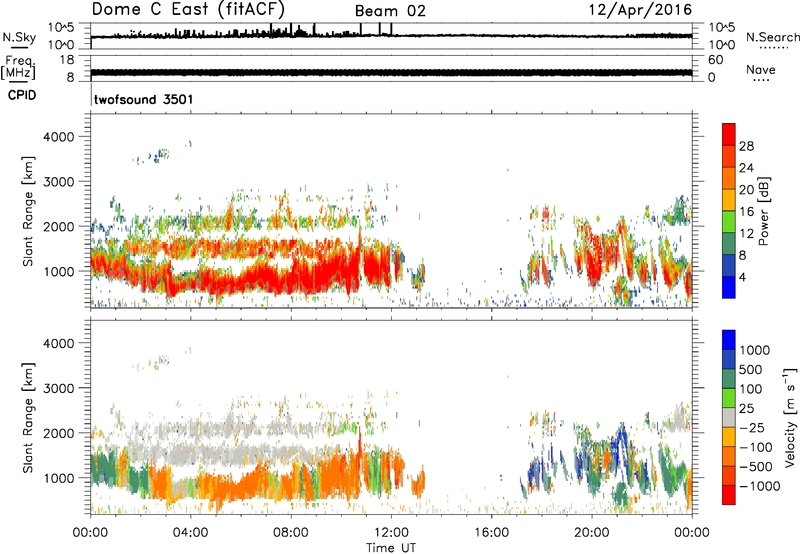The height and width of the screenshot is (554, 800).
Task: Click the 'Time UT' axis title
Action: [391, 548]
